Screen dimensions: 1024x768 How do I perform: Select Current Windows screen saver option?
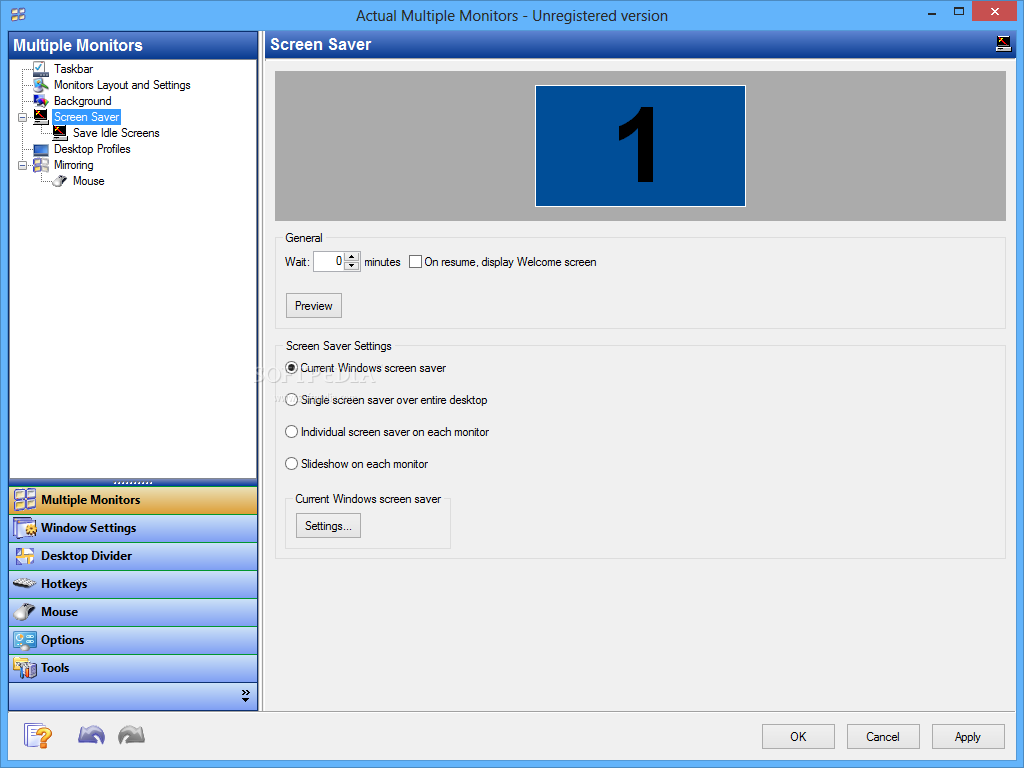pos(292,368)
